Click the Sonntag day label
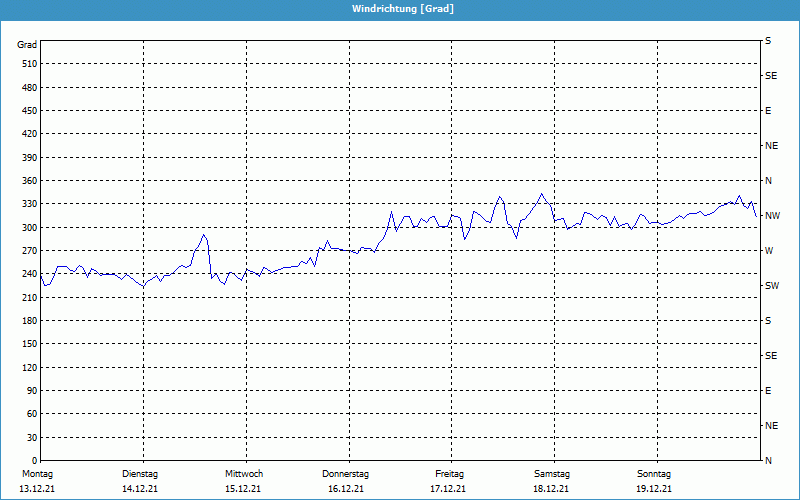The image size is (800, 500). pos(654,473)
